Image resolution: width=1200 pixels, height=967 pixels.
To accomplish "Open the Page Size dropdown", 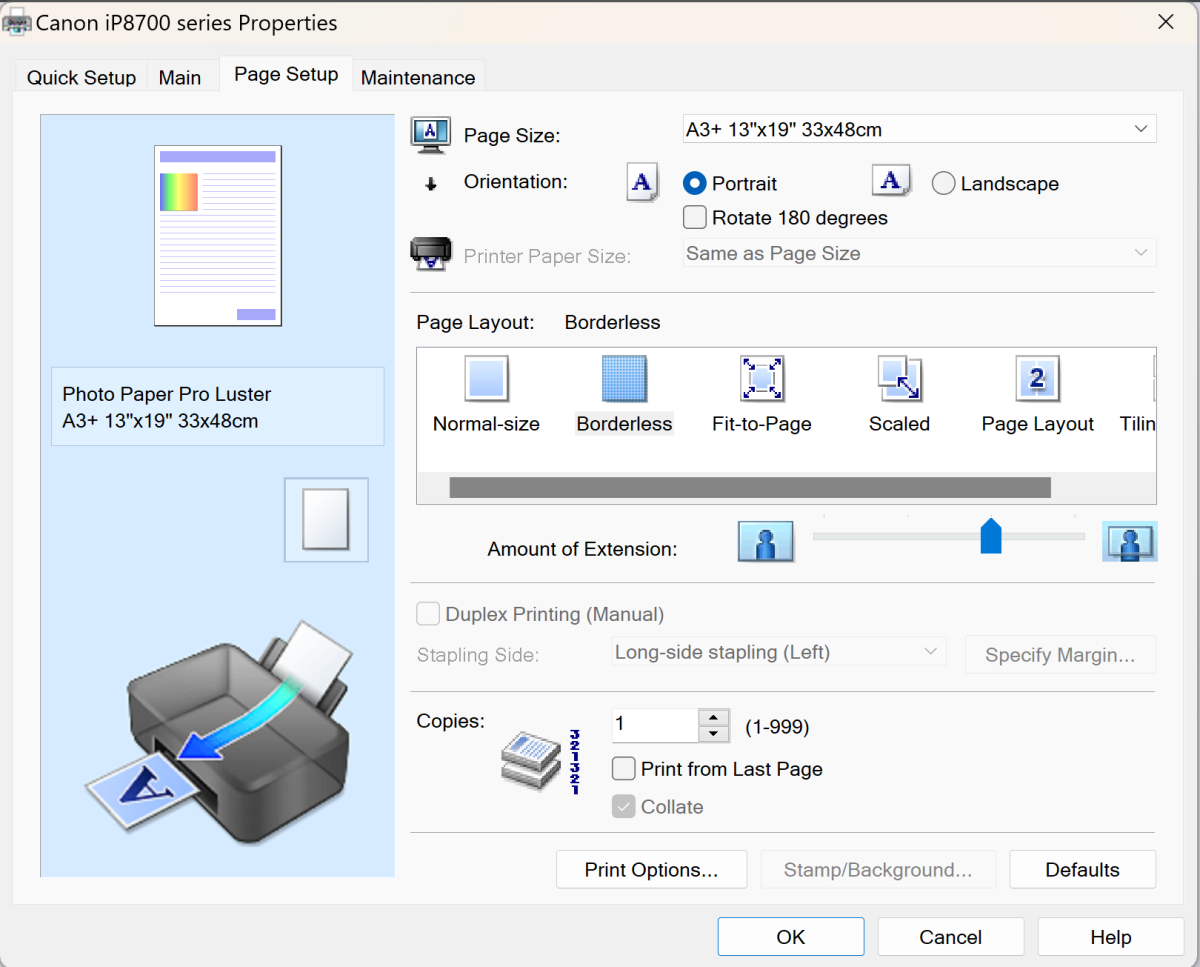I will (919, 129).
